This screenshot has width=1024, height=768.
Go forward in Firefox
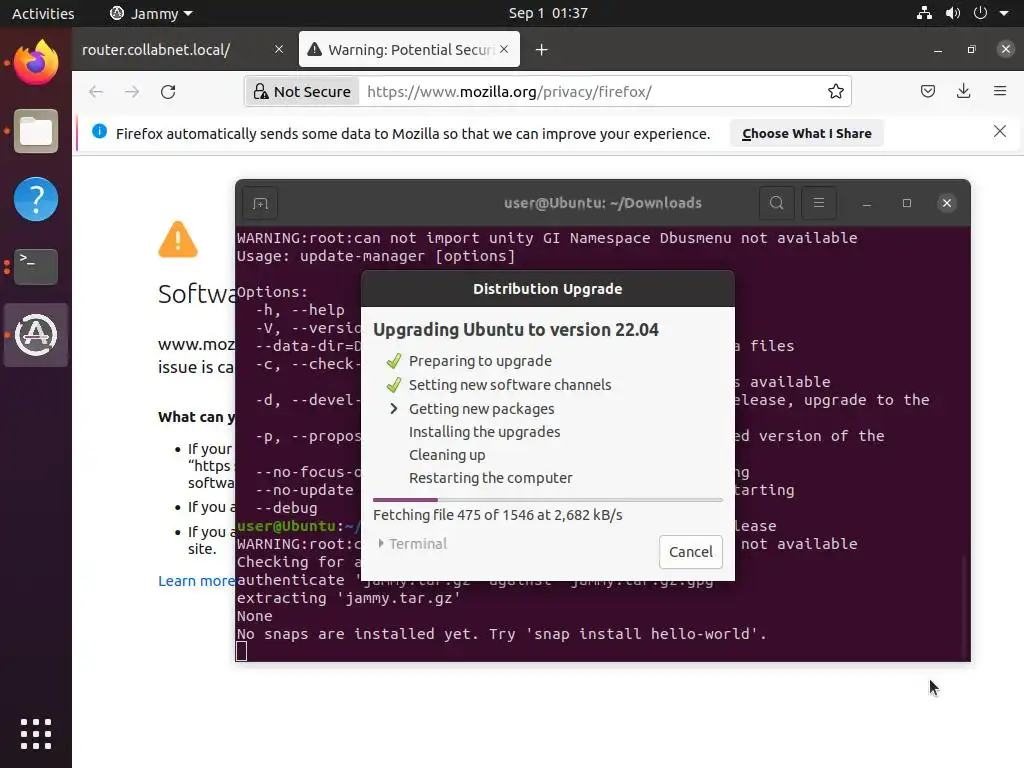click(x=132, y=91)
